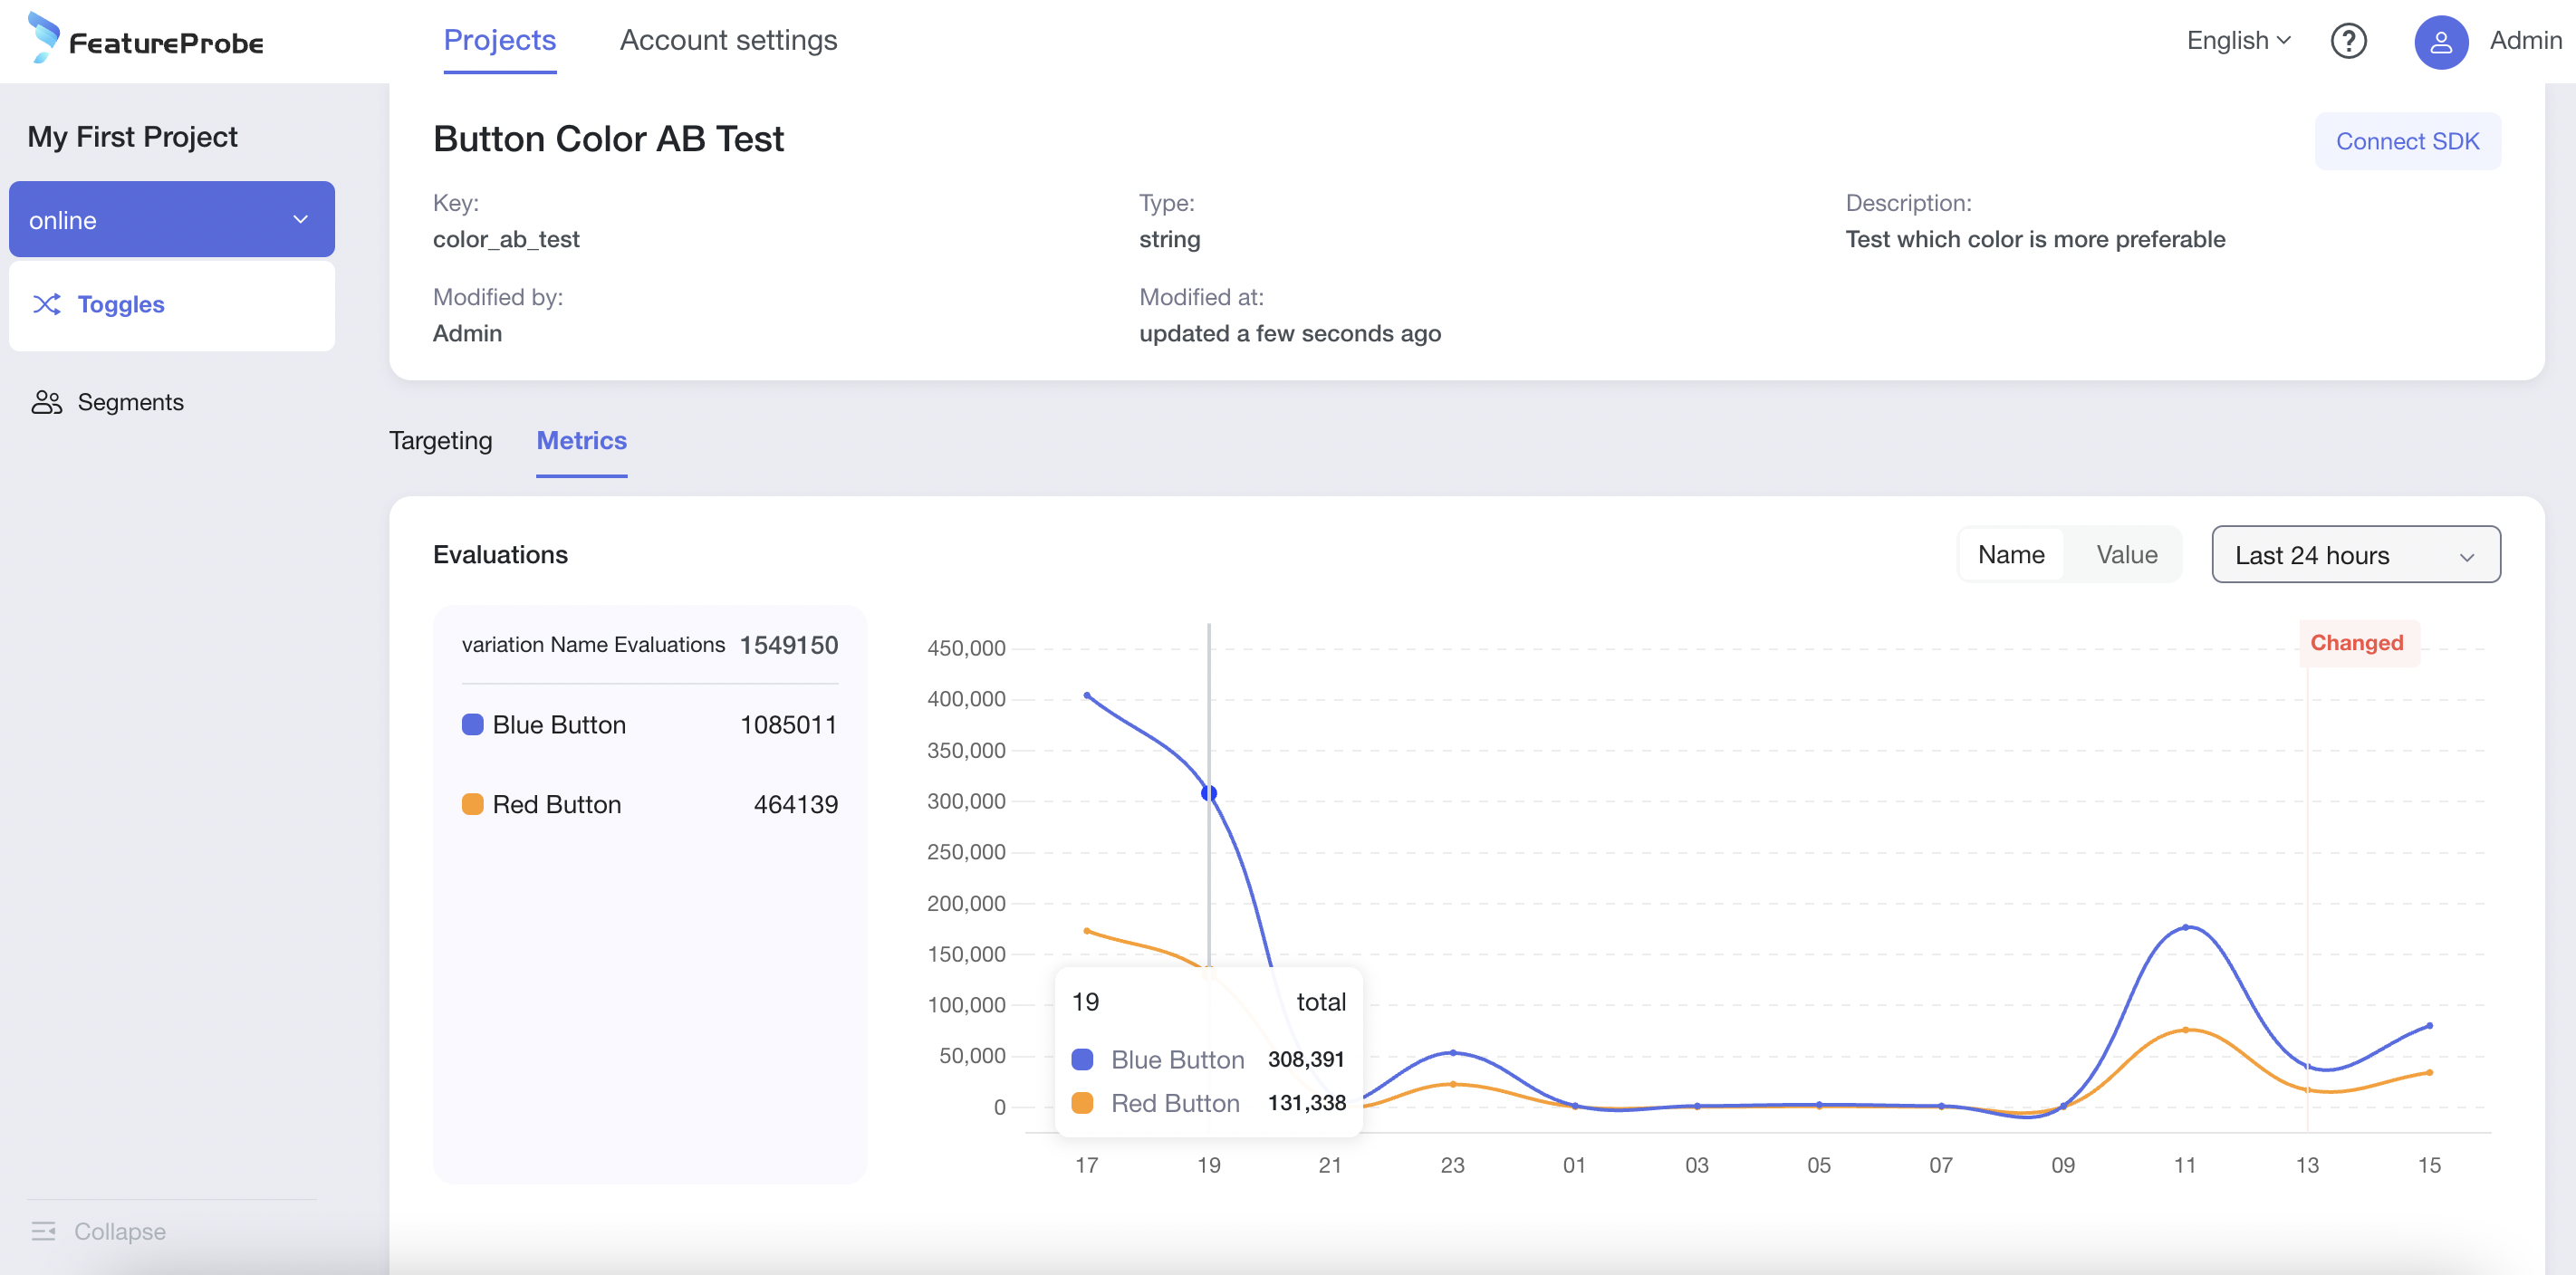This screenshot has height=1275, width=2576.
Task: Click the FeatureProbe logo icon
Action: coord(44,38)
